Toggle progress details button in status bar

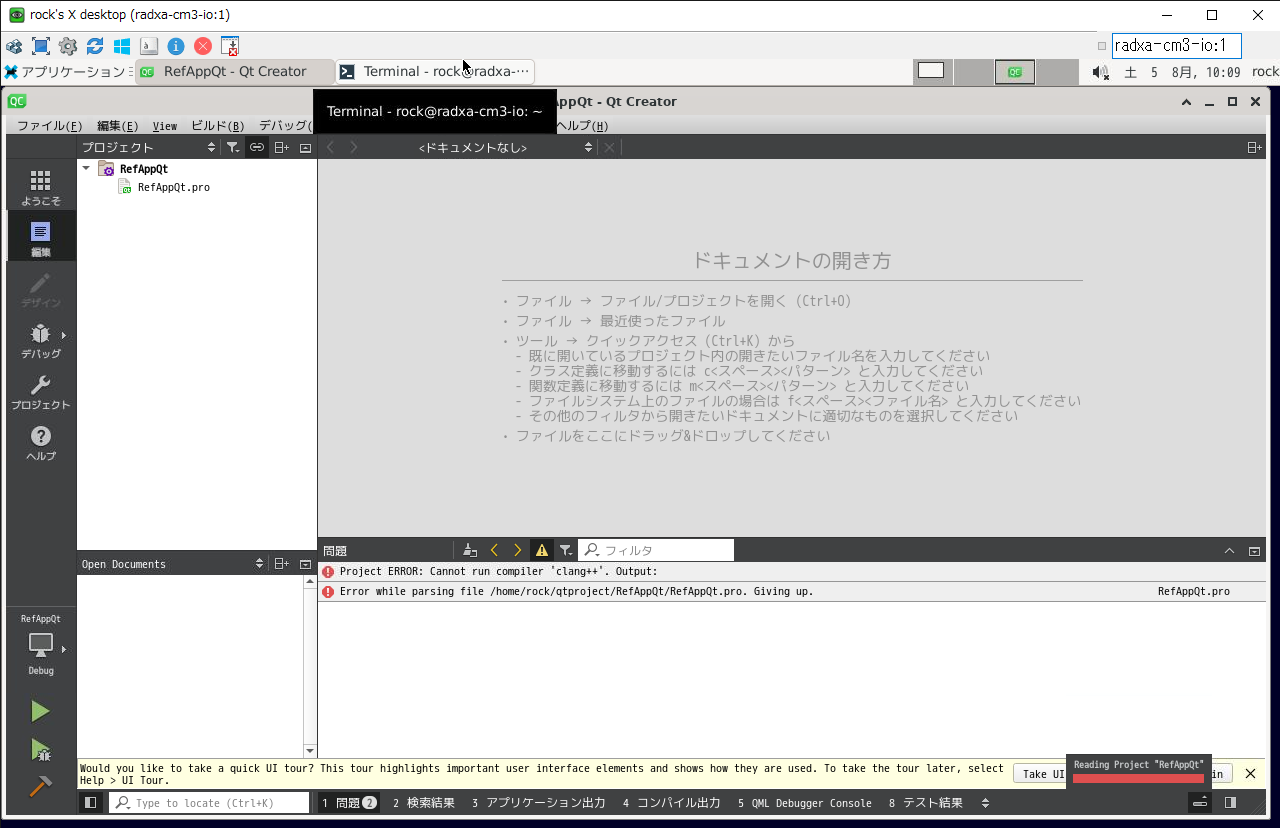click(x=1200, y=802)
